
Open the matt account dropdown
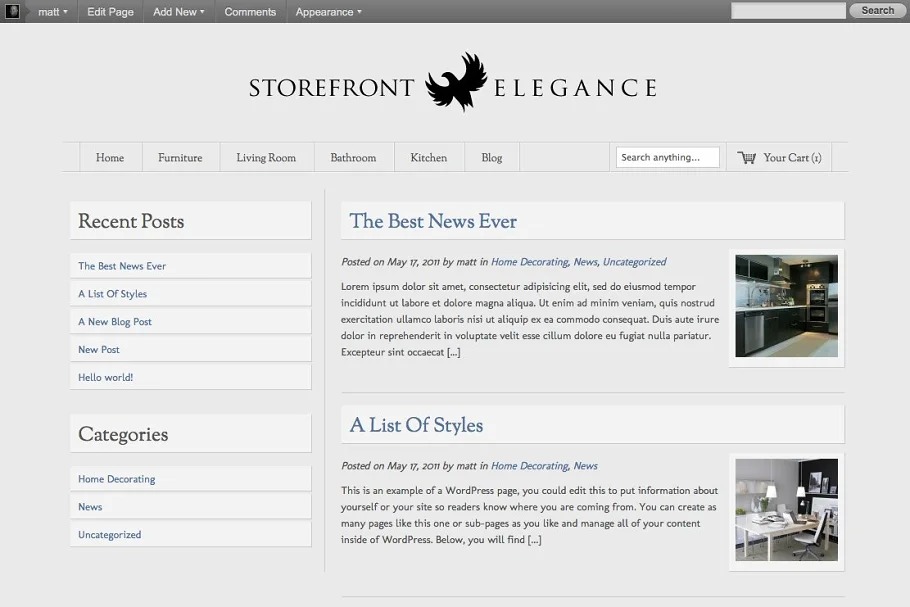coord(52,12)
